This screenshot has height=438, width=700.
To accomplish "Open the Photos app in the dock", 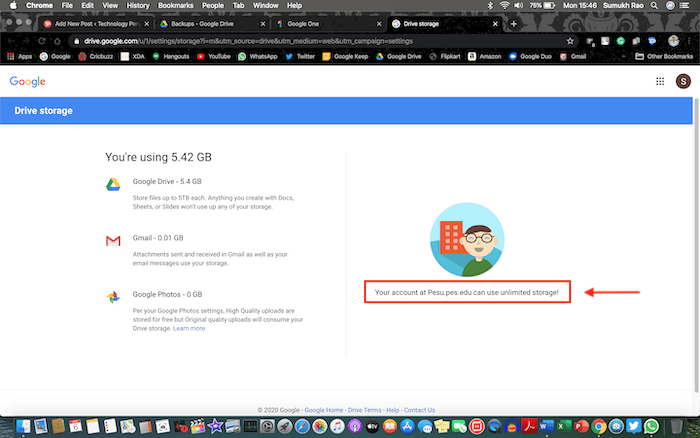I will 320,426.
